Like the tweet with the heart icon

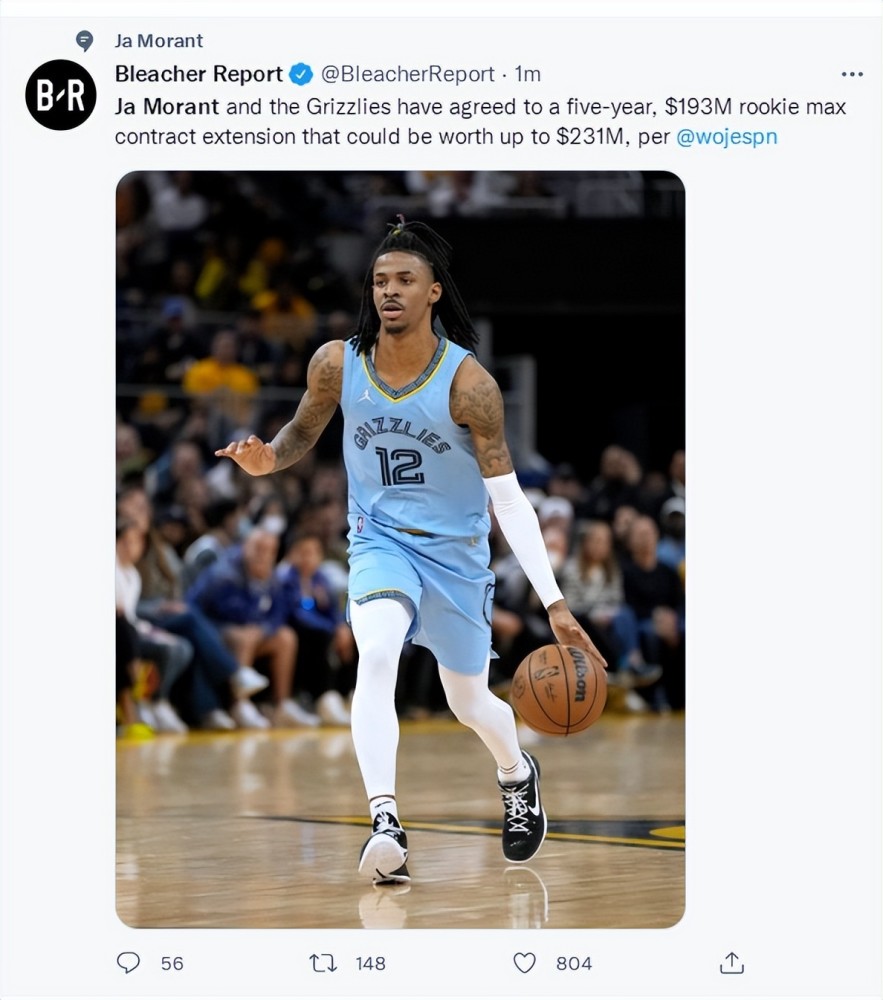tap(525, 963)
